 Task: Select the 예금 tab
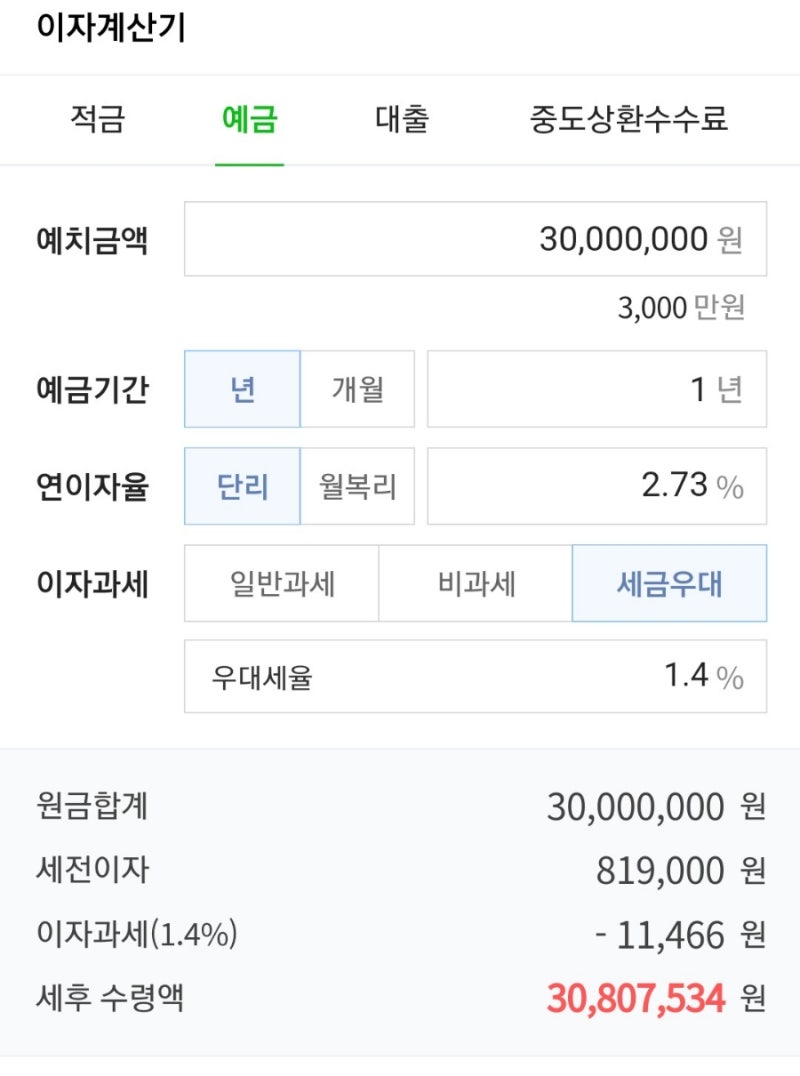[x=249, y=120]
